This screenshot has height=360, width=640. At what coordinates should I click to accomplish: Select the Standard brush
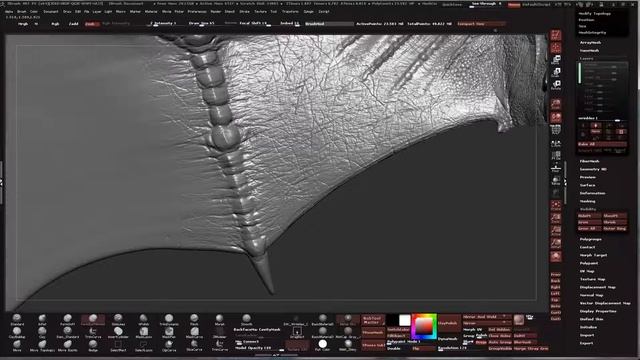17,320
